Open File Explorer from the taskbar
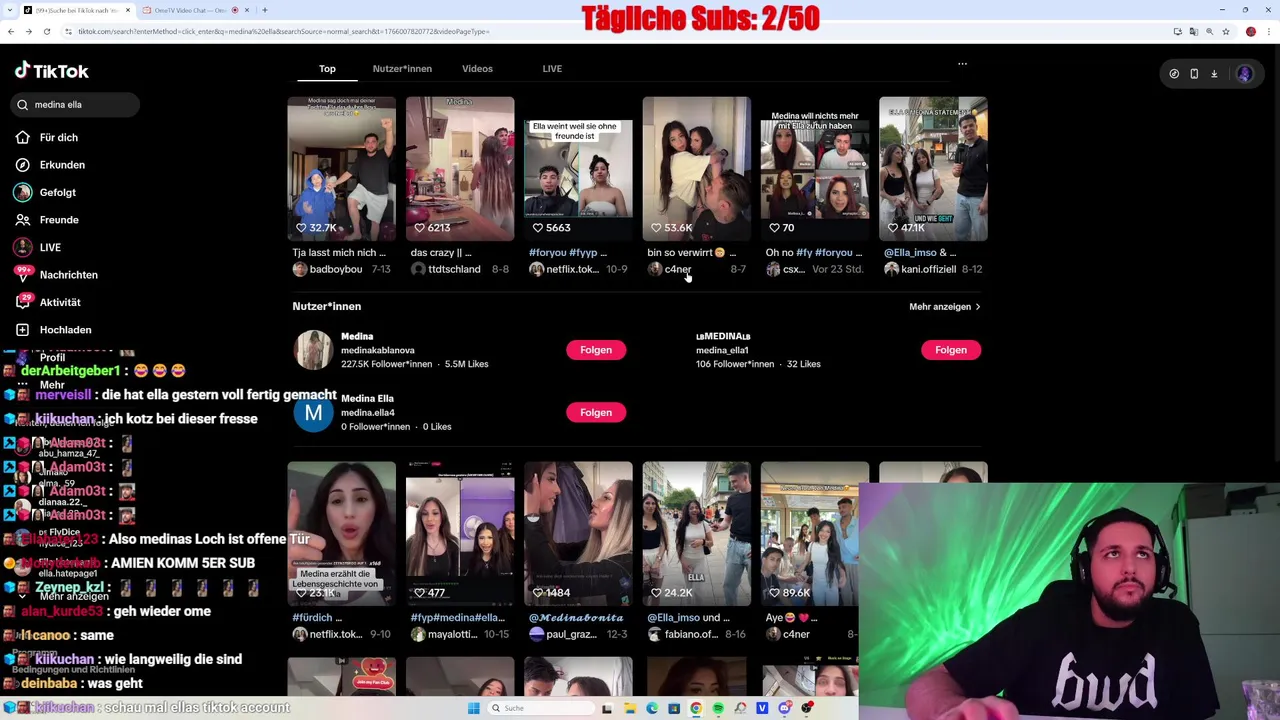This screenshot has height=720, width=1280. click(630, 708)
